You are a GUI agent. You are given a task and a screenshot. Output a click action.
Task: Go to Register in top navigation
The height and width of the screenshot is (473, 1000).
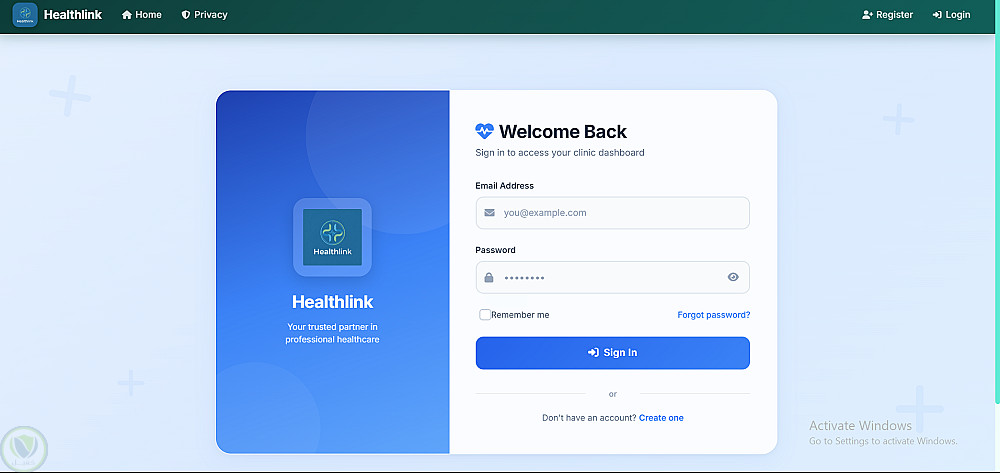[x=887, y=15]
